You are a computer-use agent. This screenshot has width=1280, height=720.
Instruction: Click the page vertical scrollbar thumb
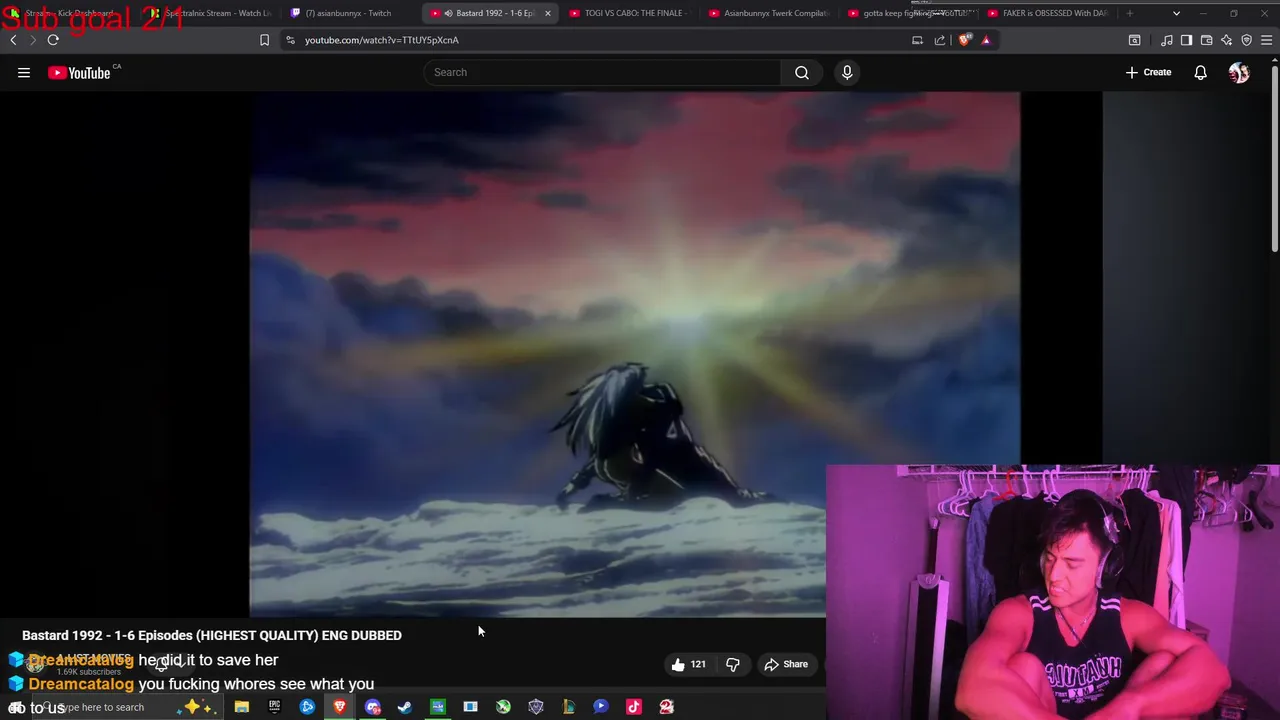click(1274, 158)
